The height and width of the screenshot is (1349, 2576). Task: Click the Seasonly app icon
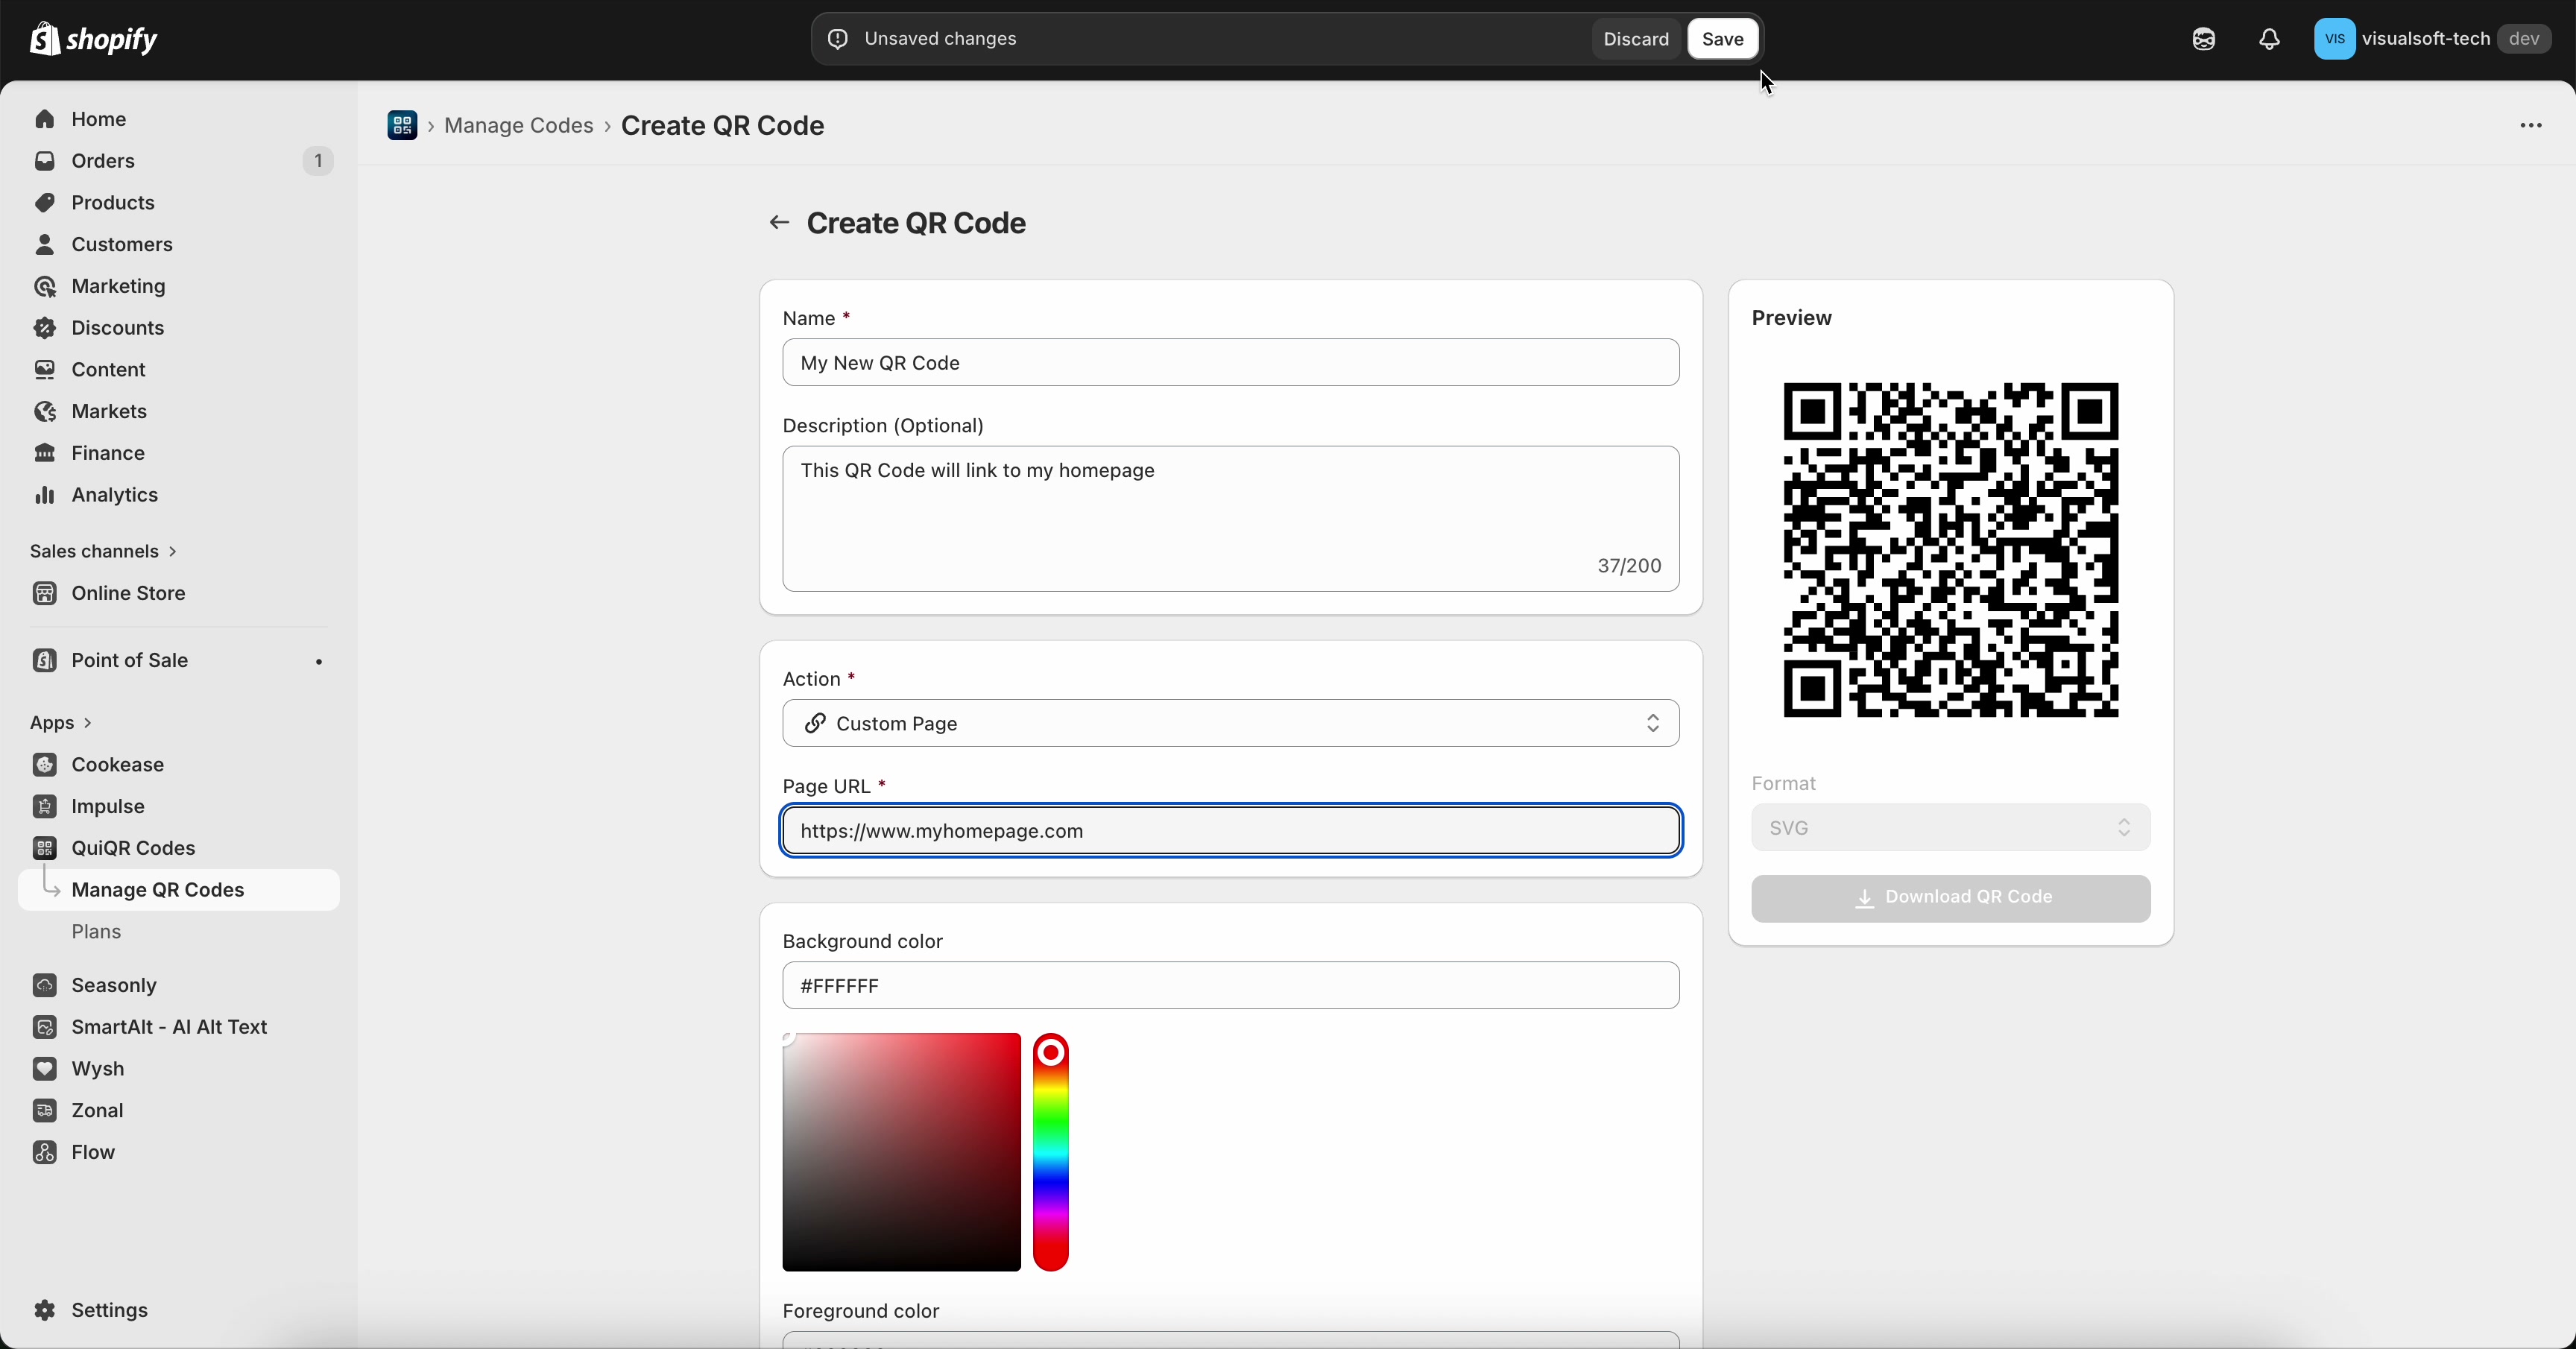45,985
